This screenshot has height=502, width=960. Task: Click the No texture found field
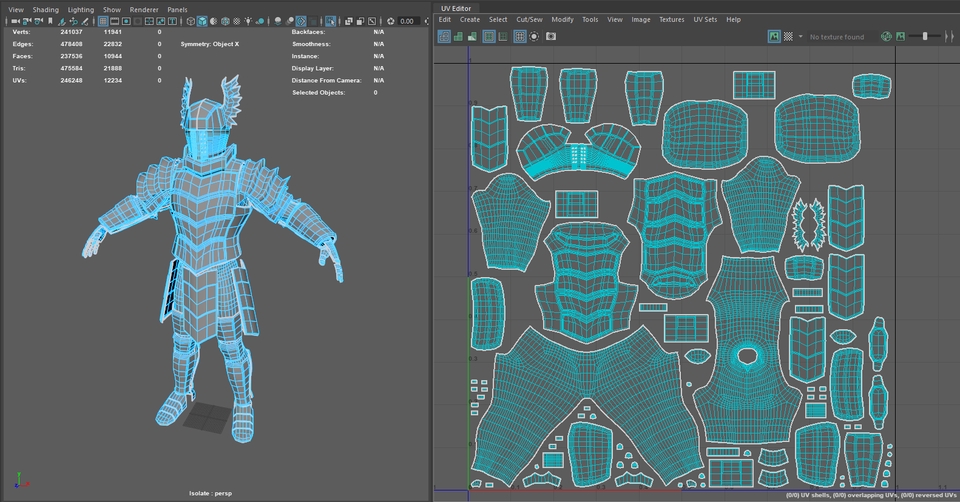pos(841,37)
